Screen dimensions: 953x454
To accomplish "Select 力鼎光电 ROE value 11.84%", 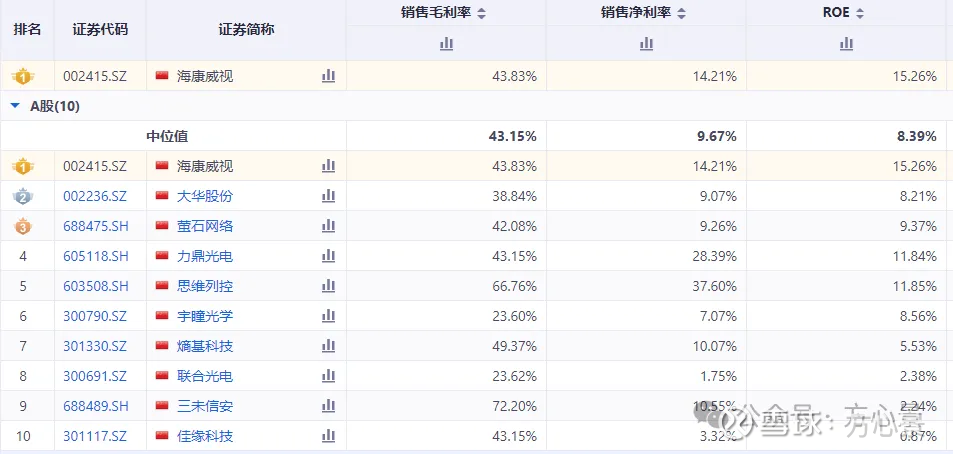I will pyautogui.click(x=914, y=256).
